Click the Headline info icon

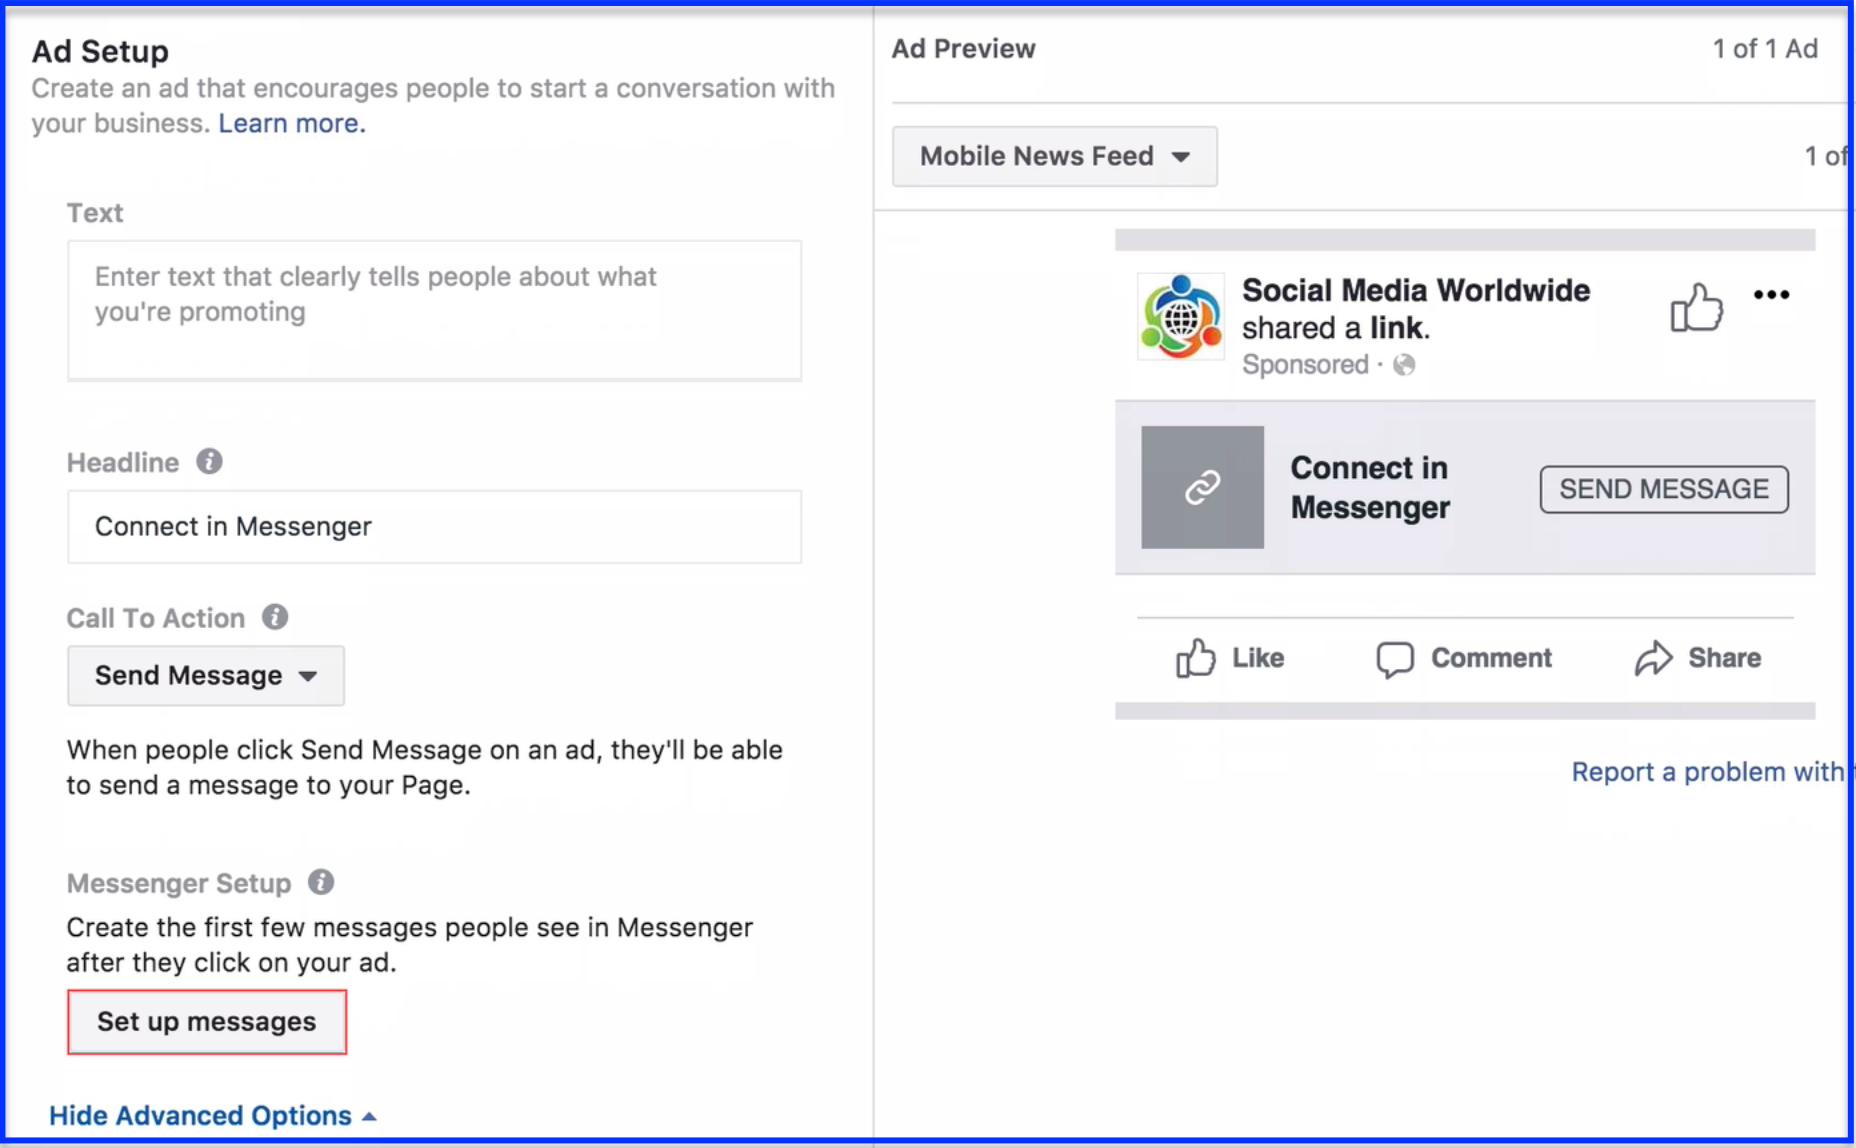209,462
